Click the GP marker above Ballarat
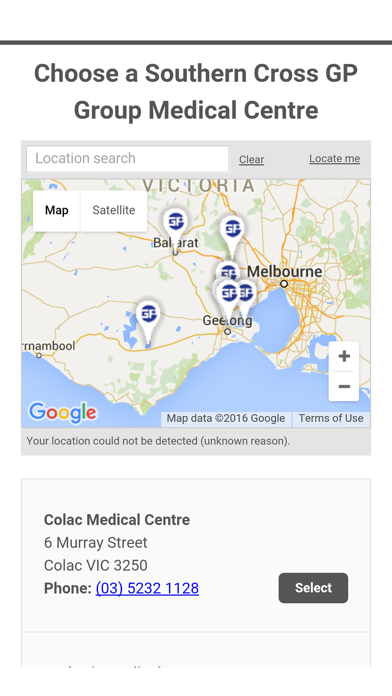The image size is (392, 696). click(175, 221)
